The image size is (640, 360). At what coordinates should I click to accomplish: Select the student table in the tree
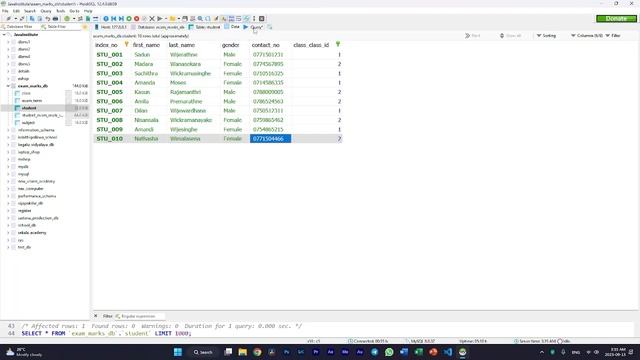pos(29,108)
